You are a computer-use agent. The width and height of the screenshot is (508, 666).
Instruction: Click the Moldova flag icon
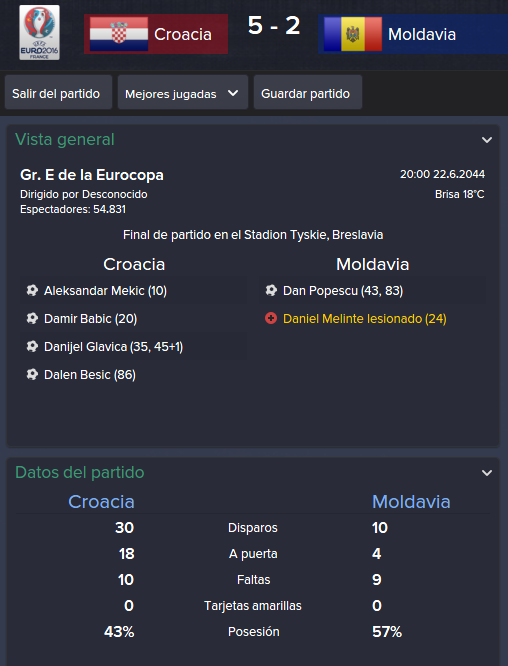[x=353, y=34]
